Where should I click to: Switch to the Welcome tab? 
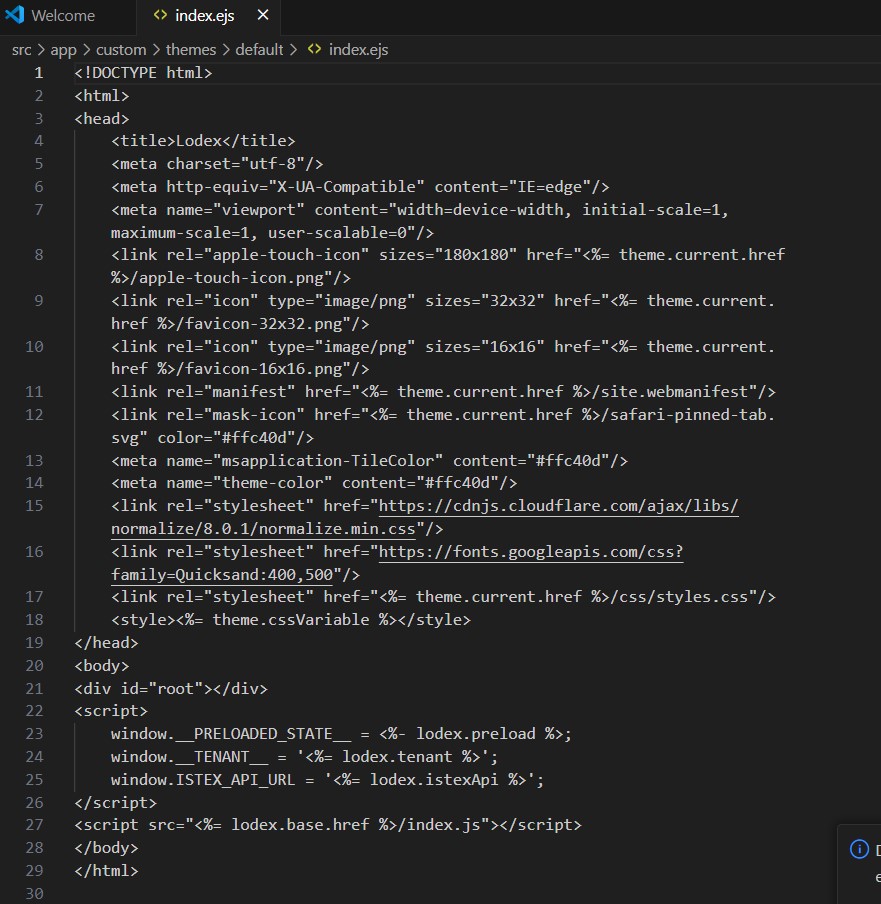pyautogui.click(x=63, y=16)
